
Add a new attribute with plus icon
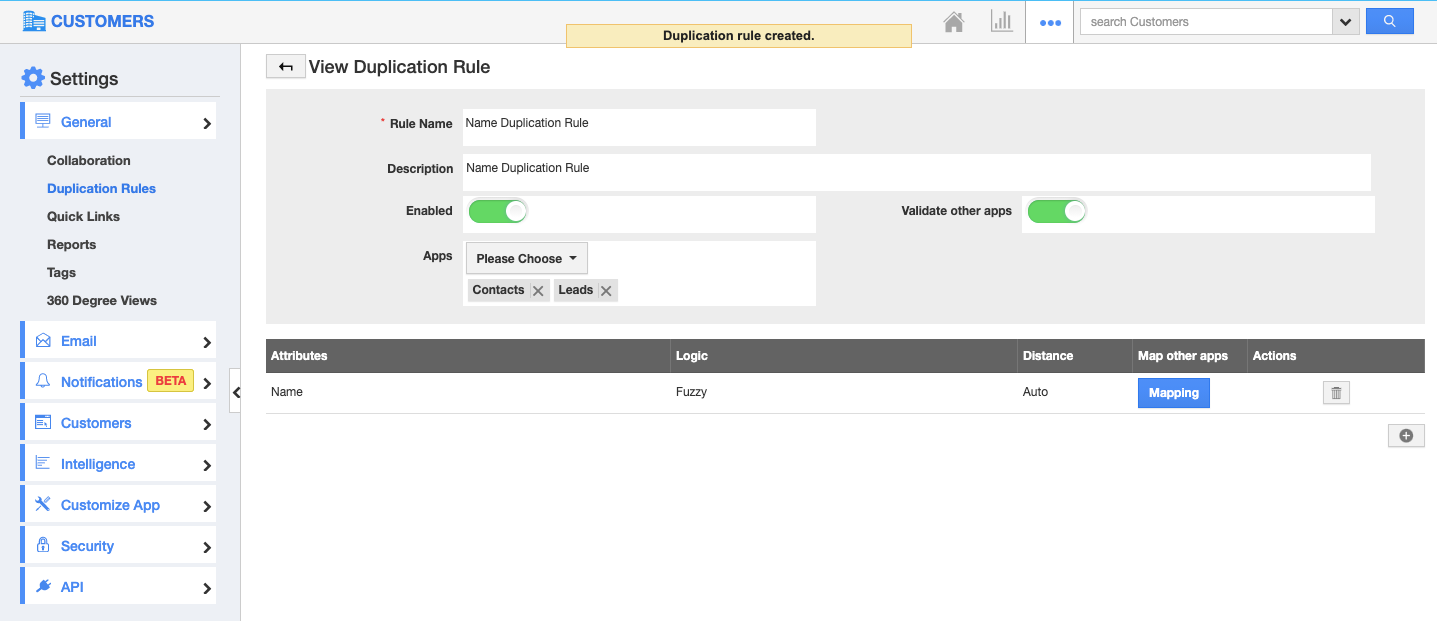1405,436
